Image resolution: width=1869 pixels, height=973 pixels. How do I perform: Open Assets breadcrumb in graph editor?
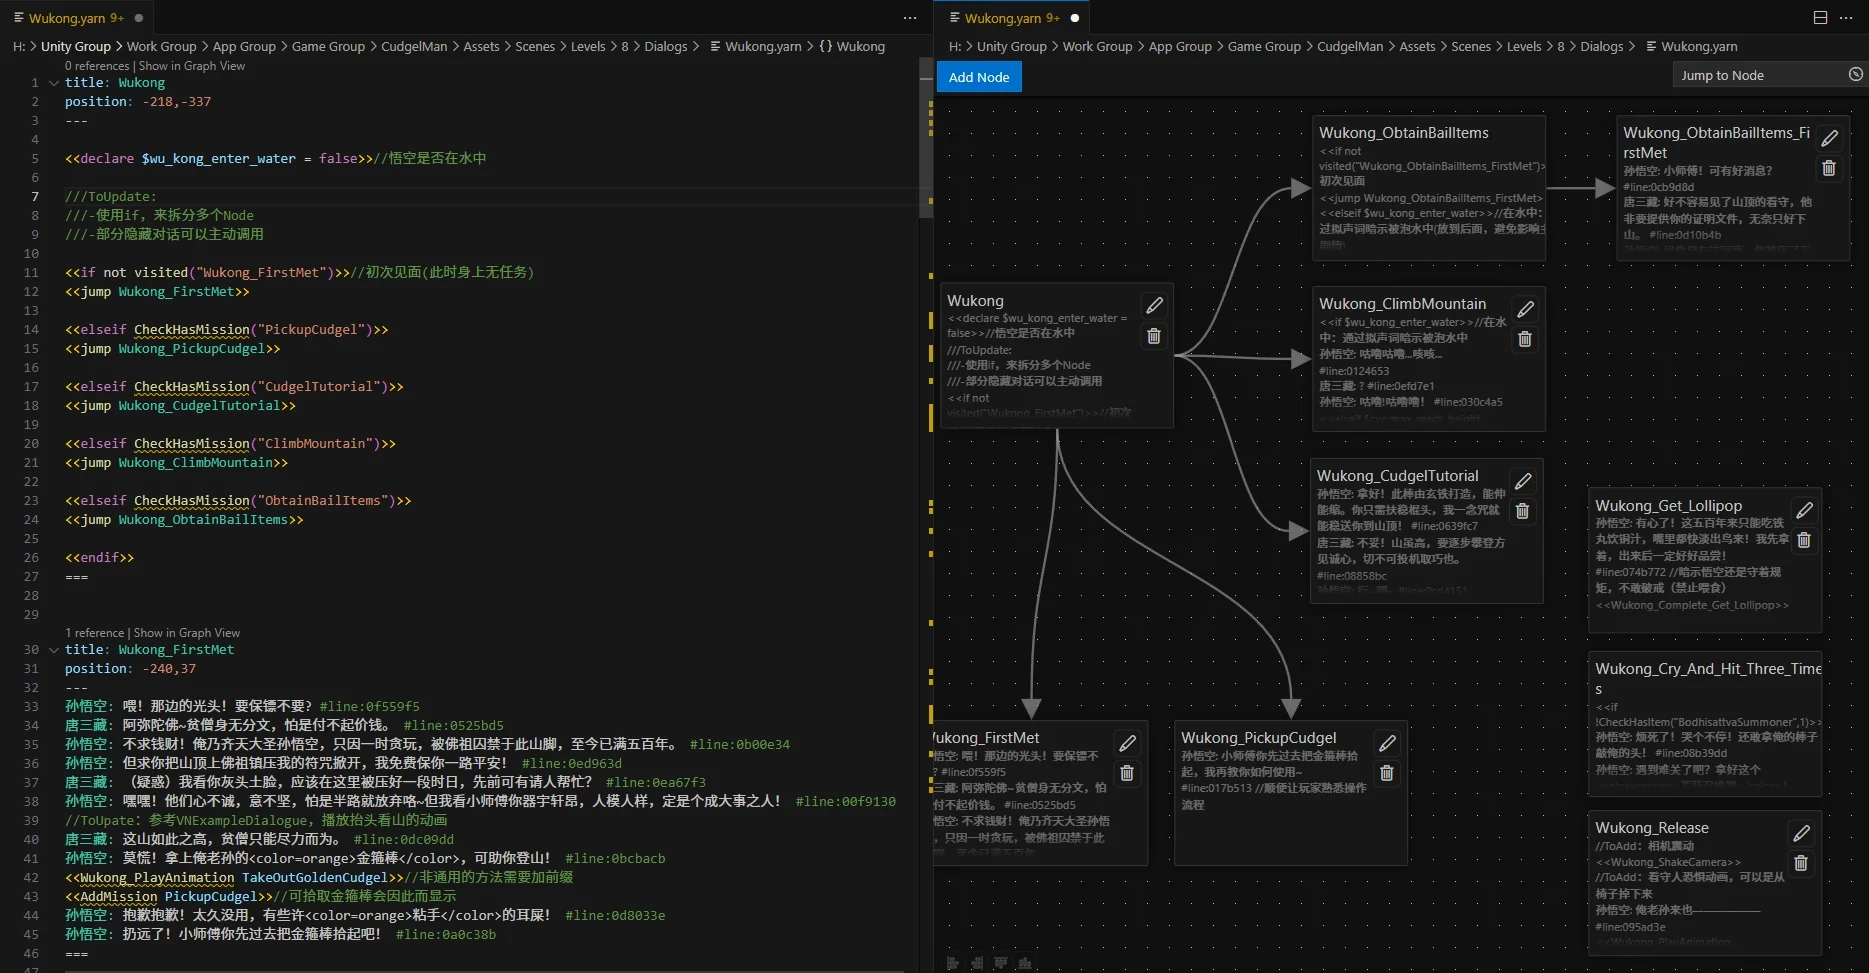tap(1417, 46)
